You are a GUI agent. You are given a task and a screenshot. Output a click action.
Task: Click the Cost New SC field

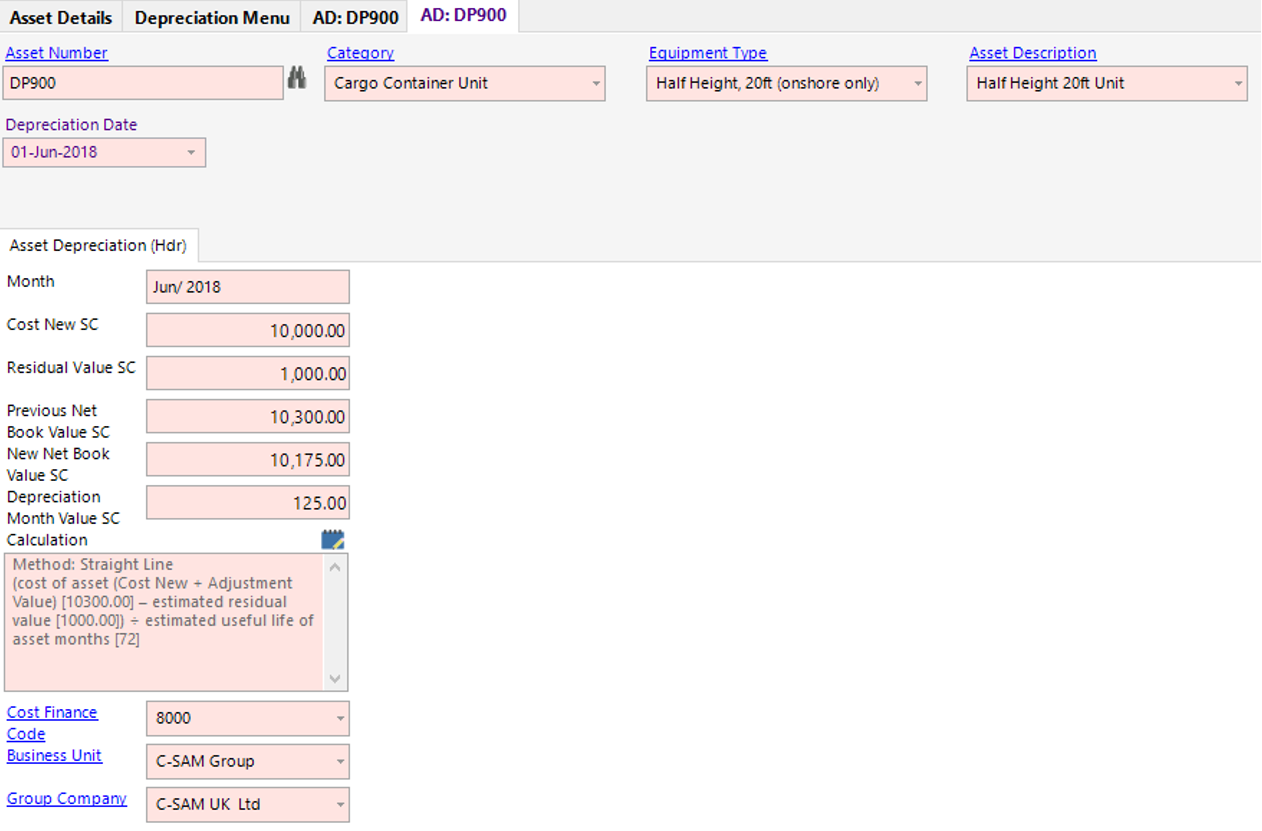point(248,330)
